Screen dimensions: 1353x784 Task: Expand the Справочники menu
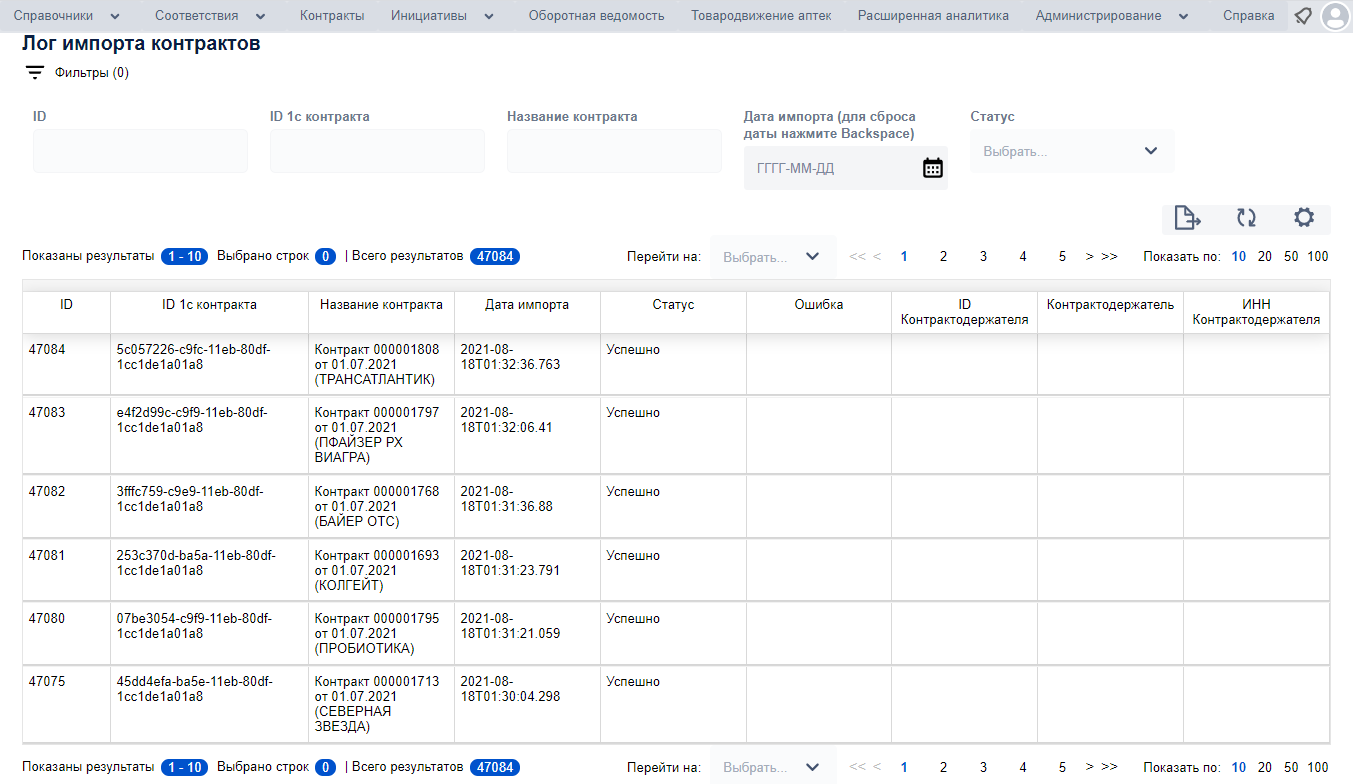point(67,16)
